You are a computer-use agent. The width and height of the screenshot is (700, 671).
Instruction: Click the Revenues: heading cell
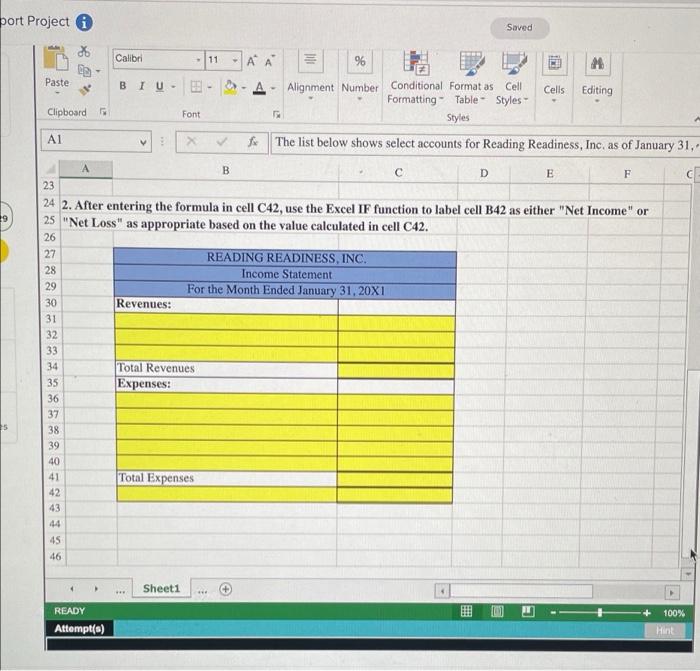click(x=226, y=304)
